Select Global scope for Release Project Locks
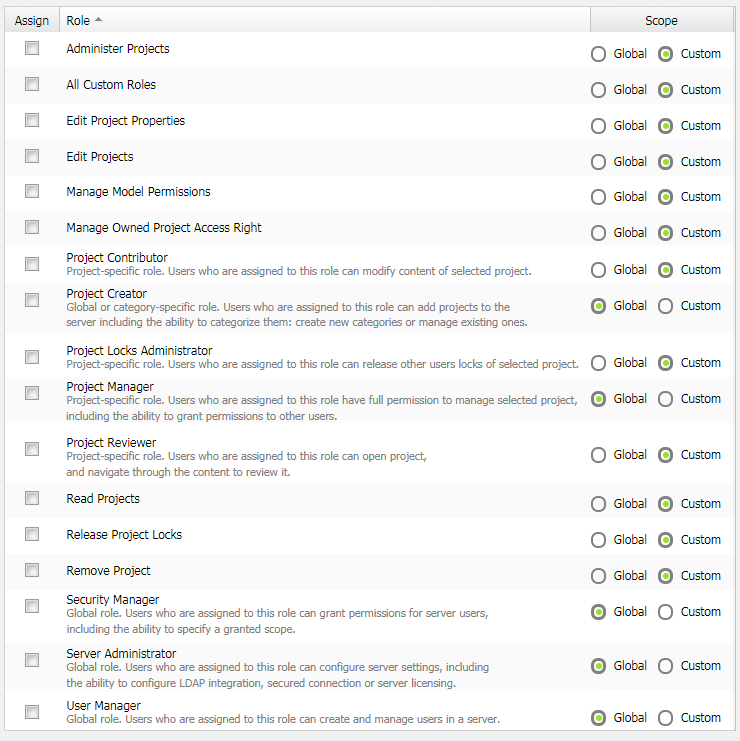 [x=599, y=540]
